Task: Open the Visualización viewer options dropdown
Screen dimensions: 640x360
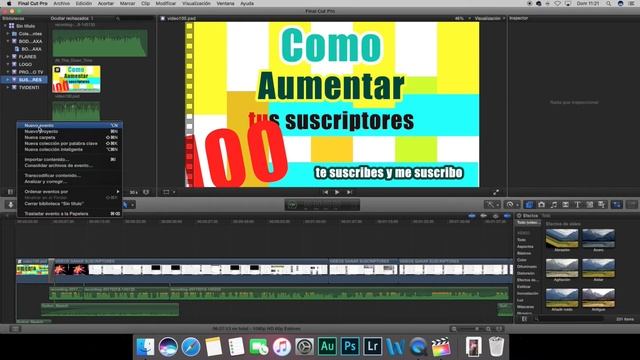Action: 490,18
